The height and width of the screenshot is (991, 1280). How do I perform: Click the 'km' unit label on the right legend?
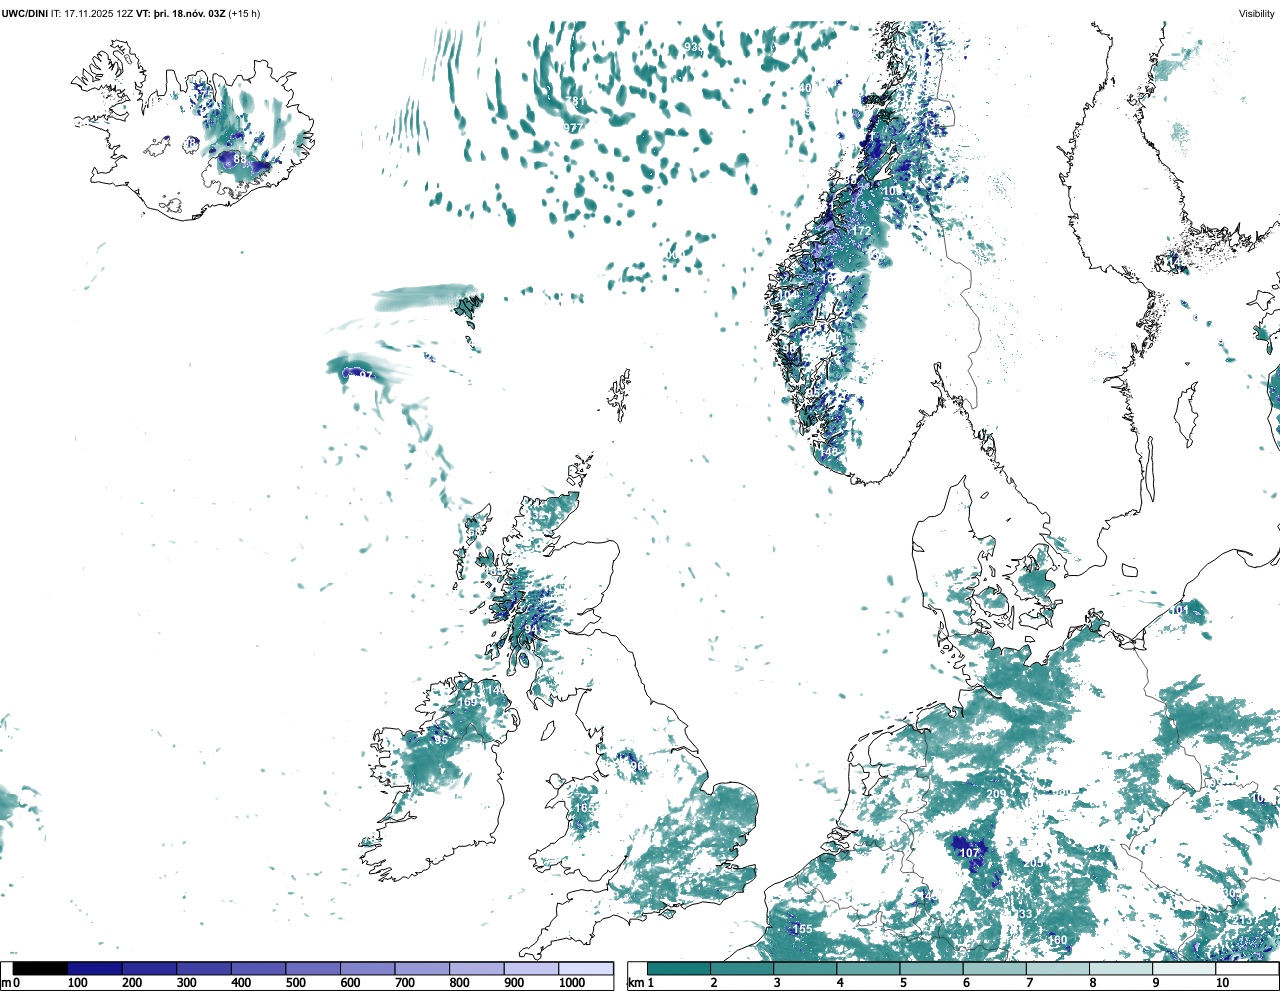point(634,983)
